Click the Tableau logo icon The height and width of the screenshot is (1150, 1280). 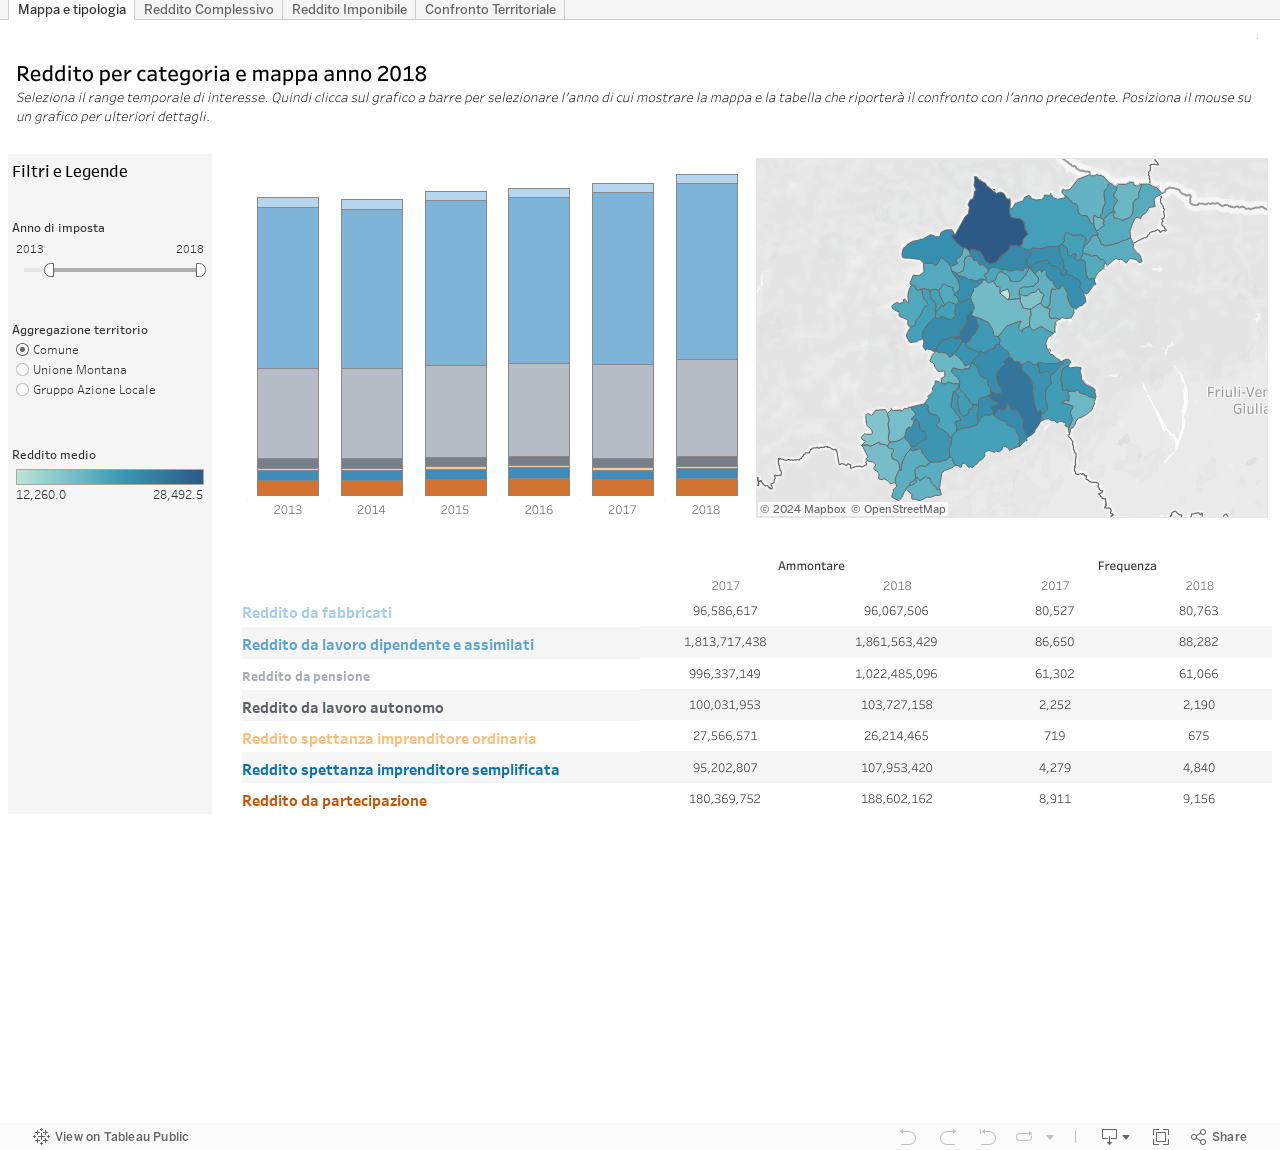[41, 1136]
